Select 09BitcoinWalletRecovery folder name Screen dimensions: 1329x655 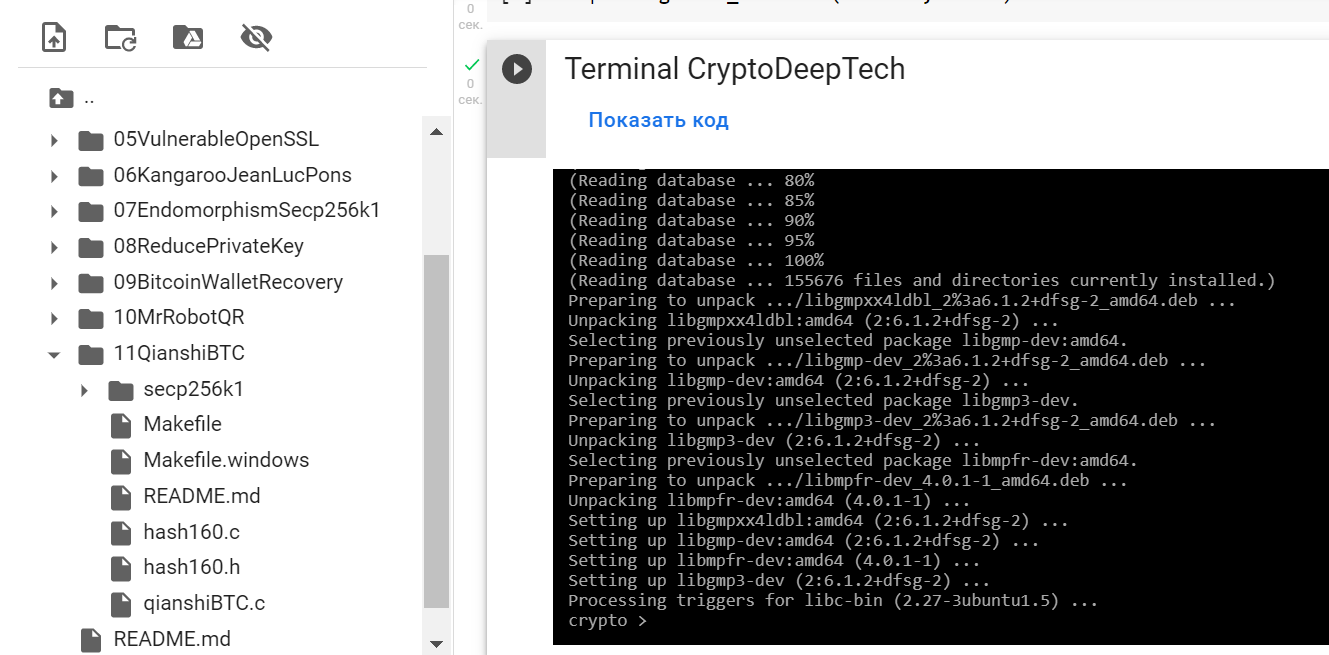[x=228, y=282]
